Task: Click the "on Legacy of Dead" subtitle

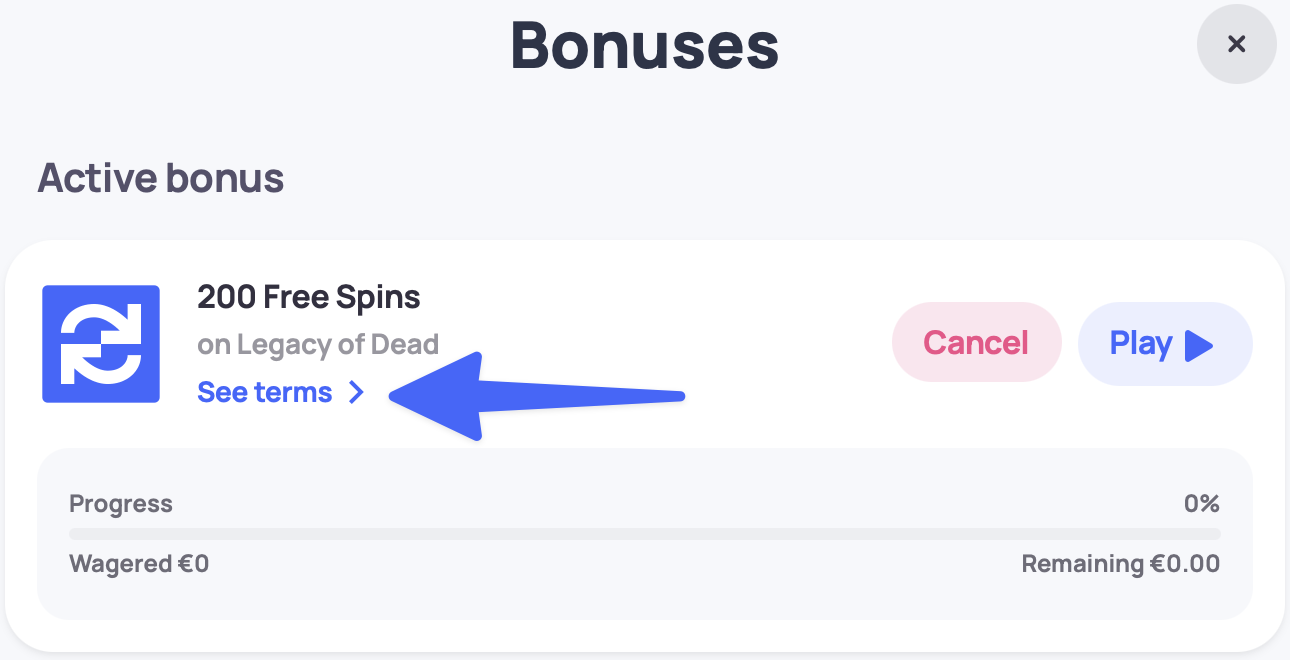Action: pos(318,345)
